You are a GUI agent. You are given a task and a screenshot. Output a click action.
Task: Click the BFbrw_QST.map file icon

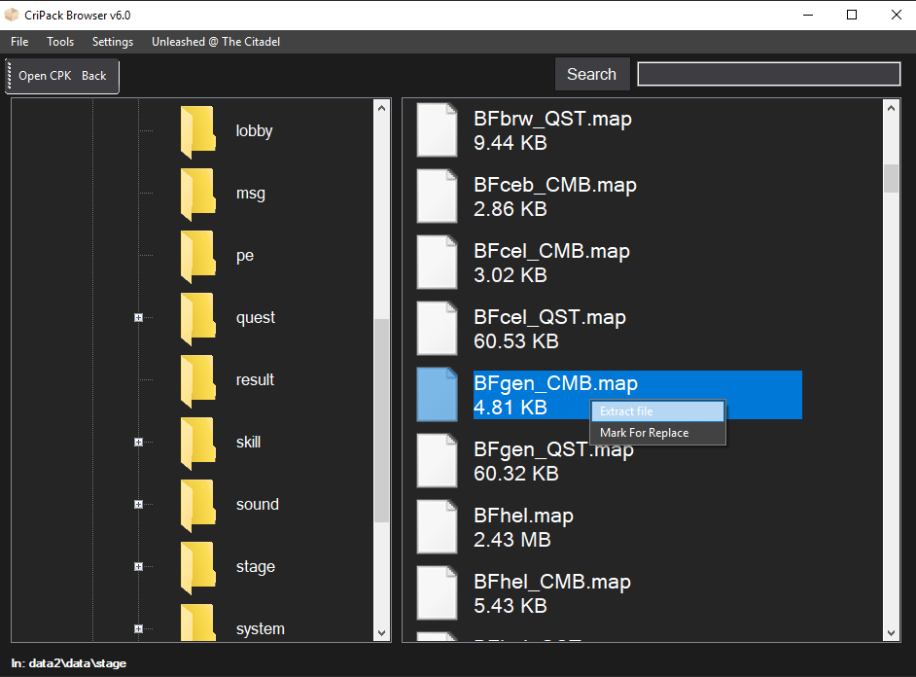coord(437,130)
